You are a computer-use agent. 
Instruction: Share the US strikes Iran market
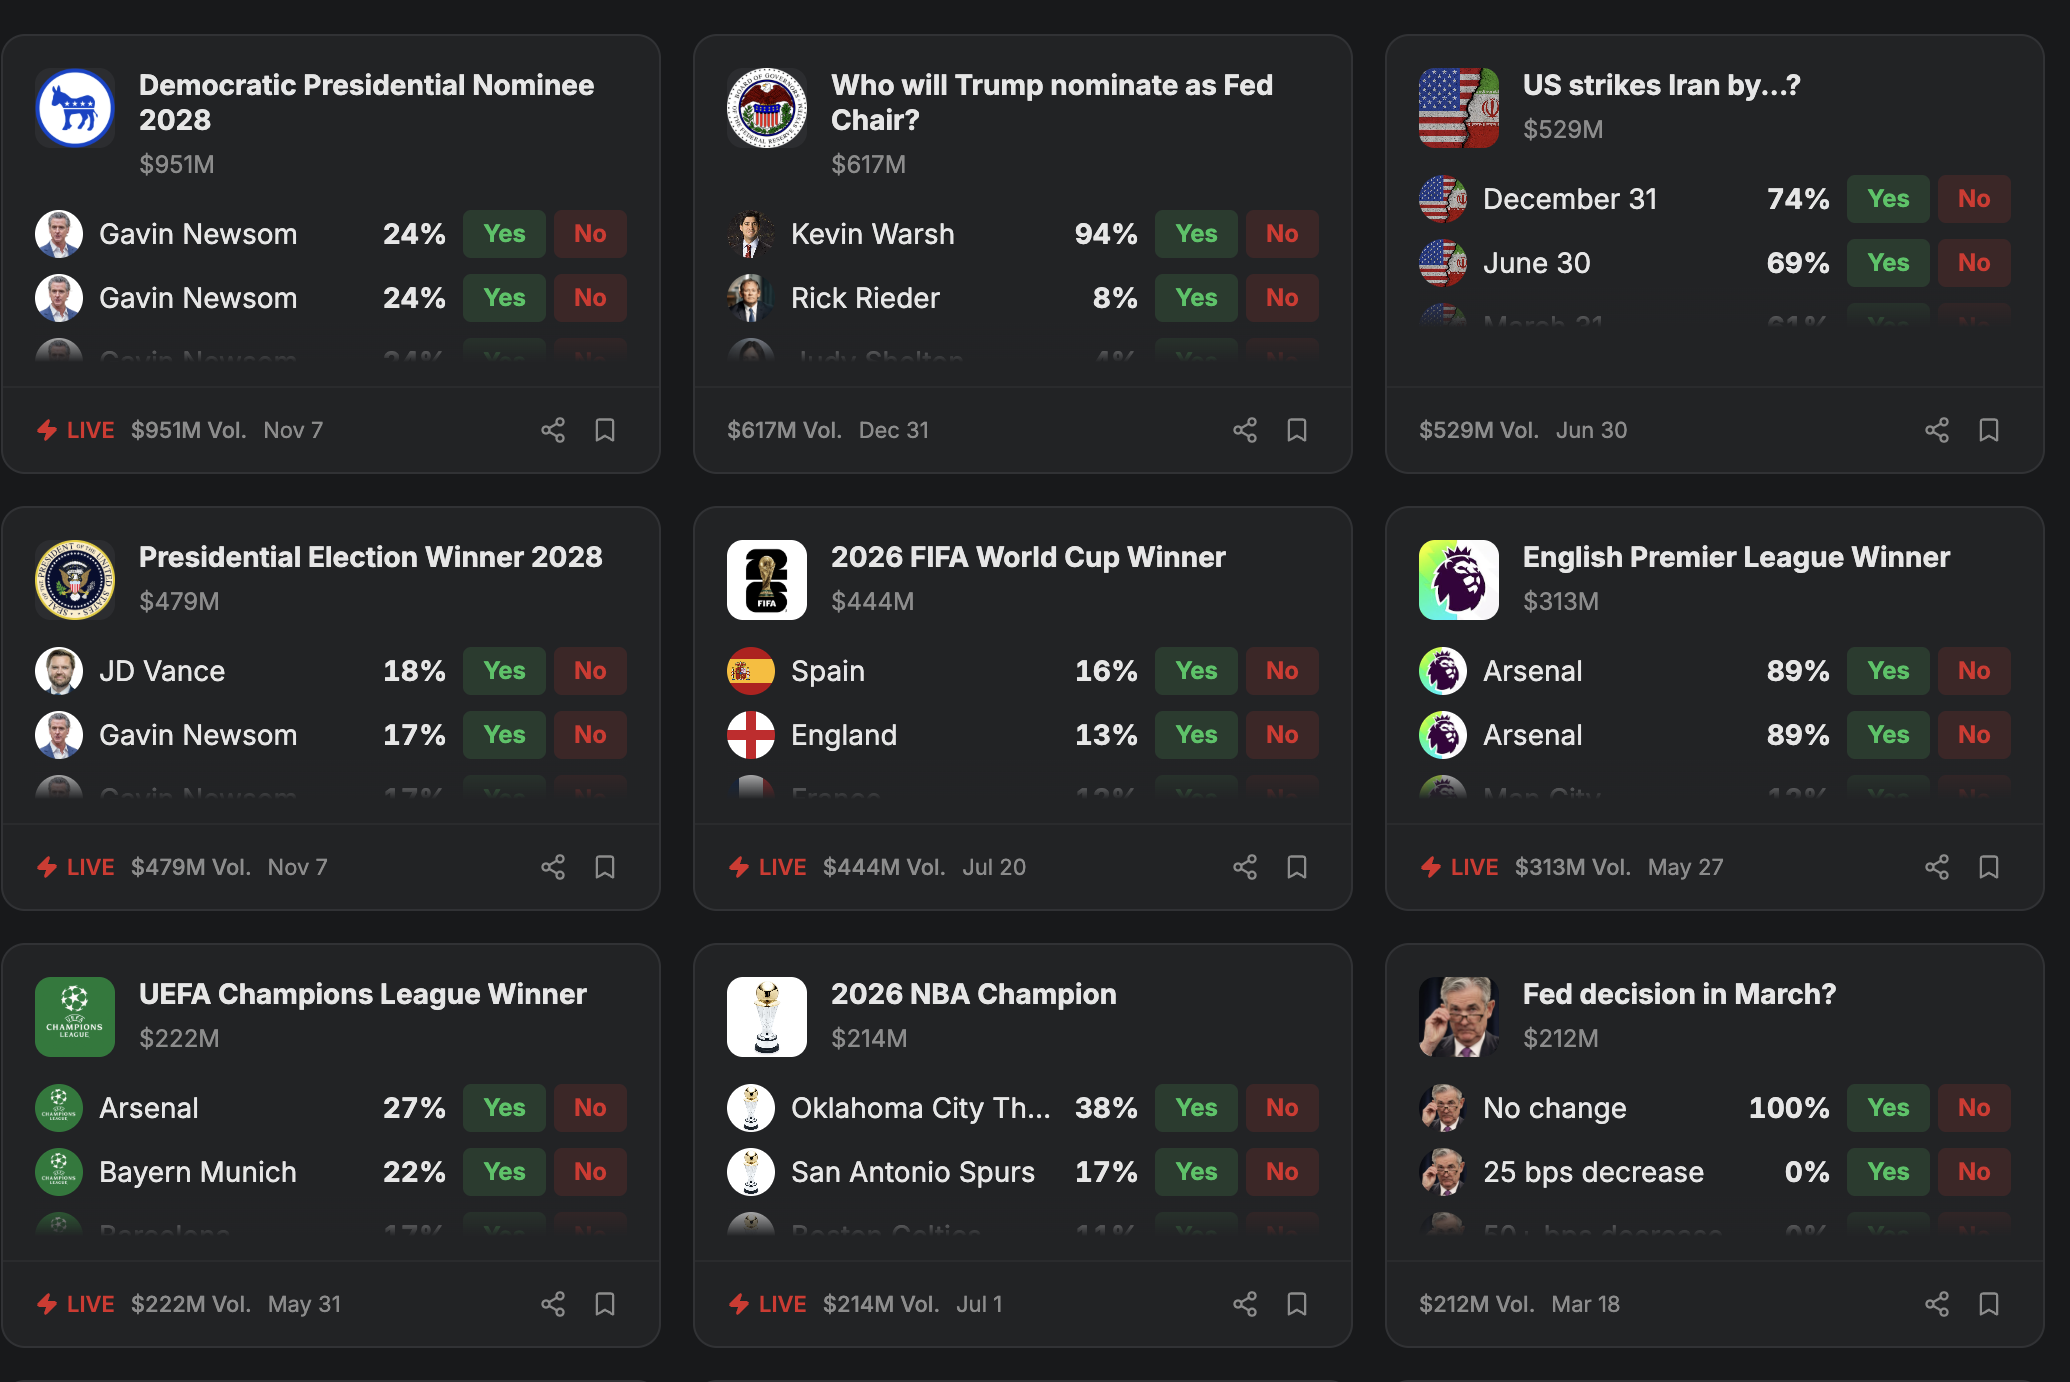tap(1937, 430)
